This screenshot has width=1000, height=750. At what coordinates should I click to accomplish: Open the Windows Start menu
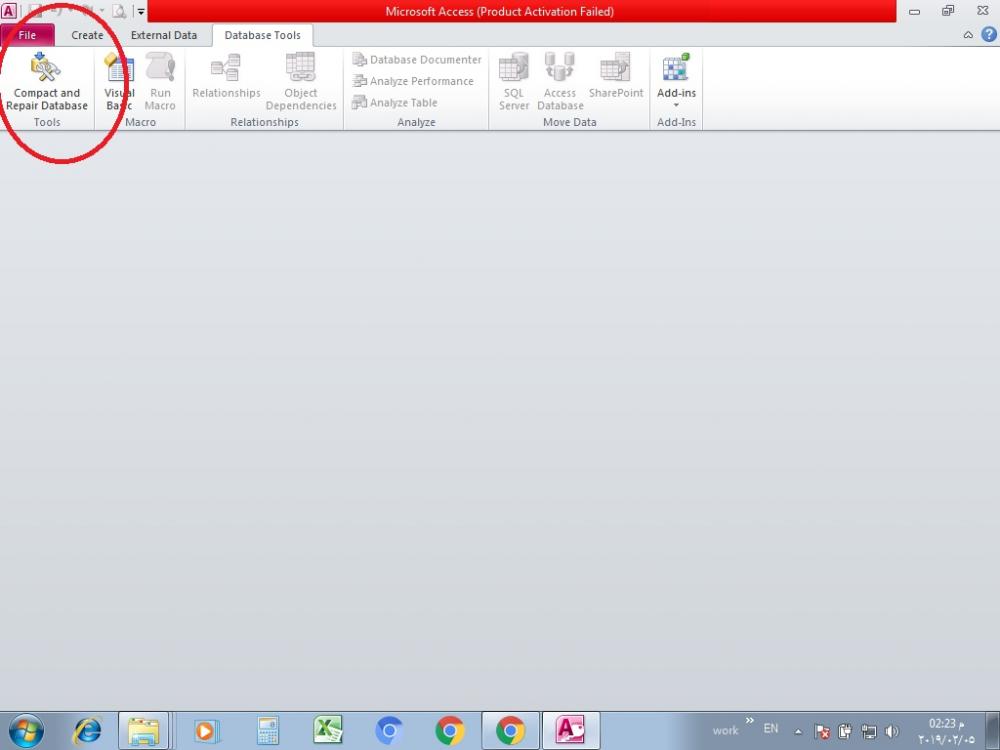point(26,731)
